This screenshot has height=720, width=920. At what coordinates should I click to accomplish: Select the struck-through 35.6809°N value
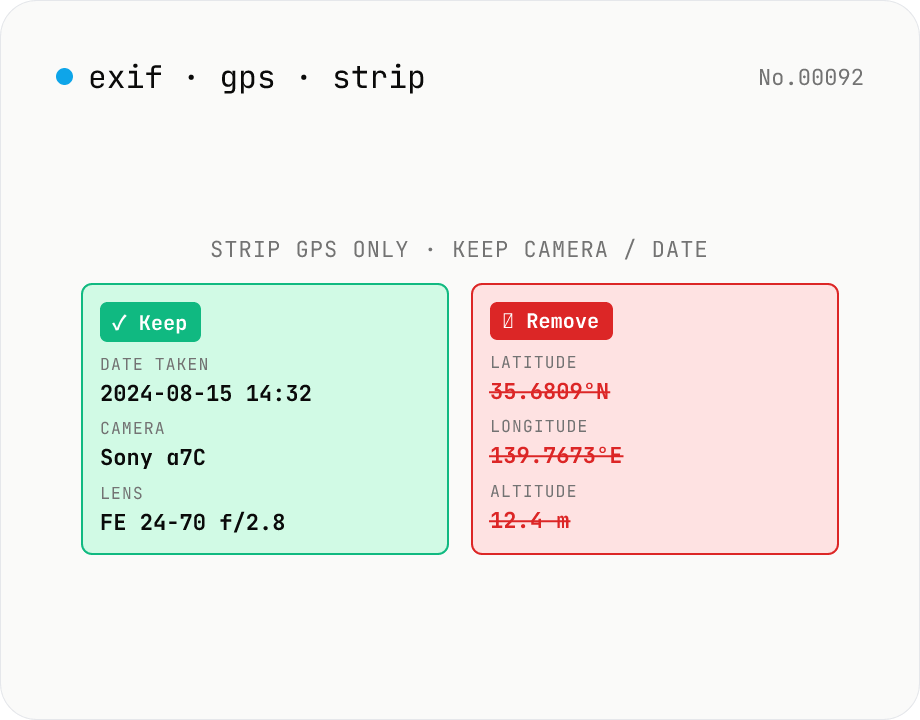550,391
